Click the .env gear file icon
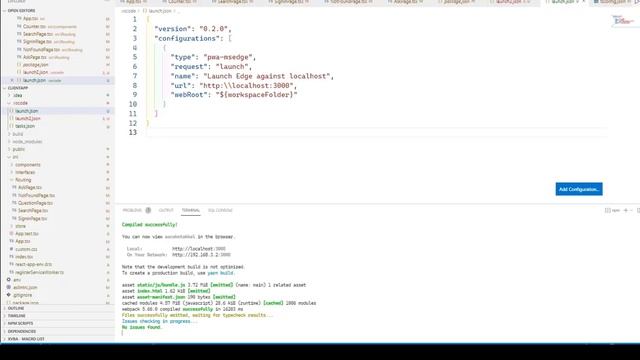Screen dimensions: 640x360 (x=9, y=280)
